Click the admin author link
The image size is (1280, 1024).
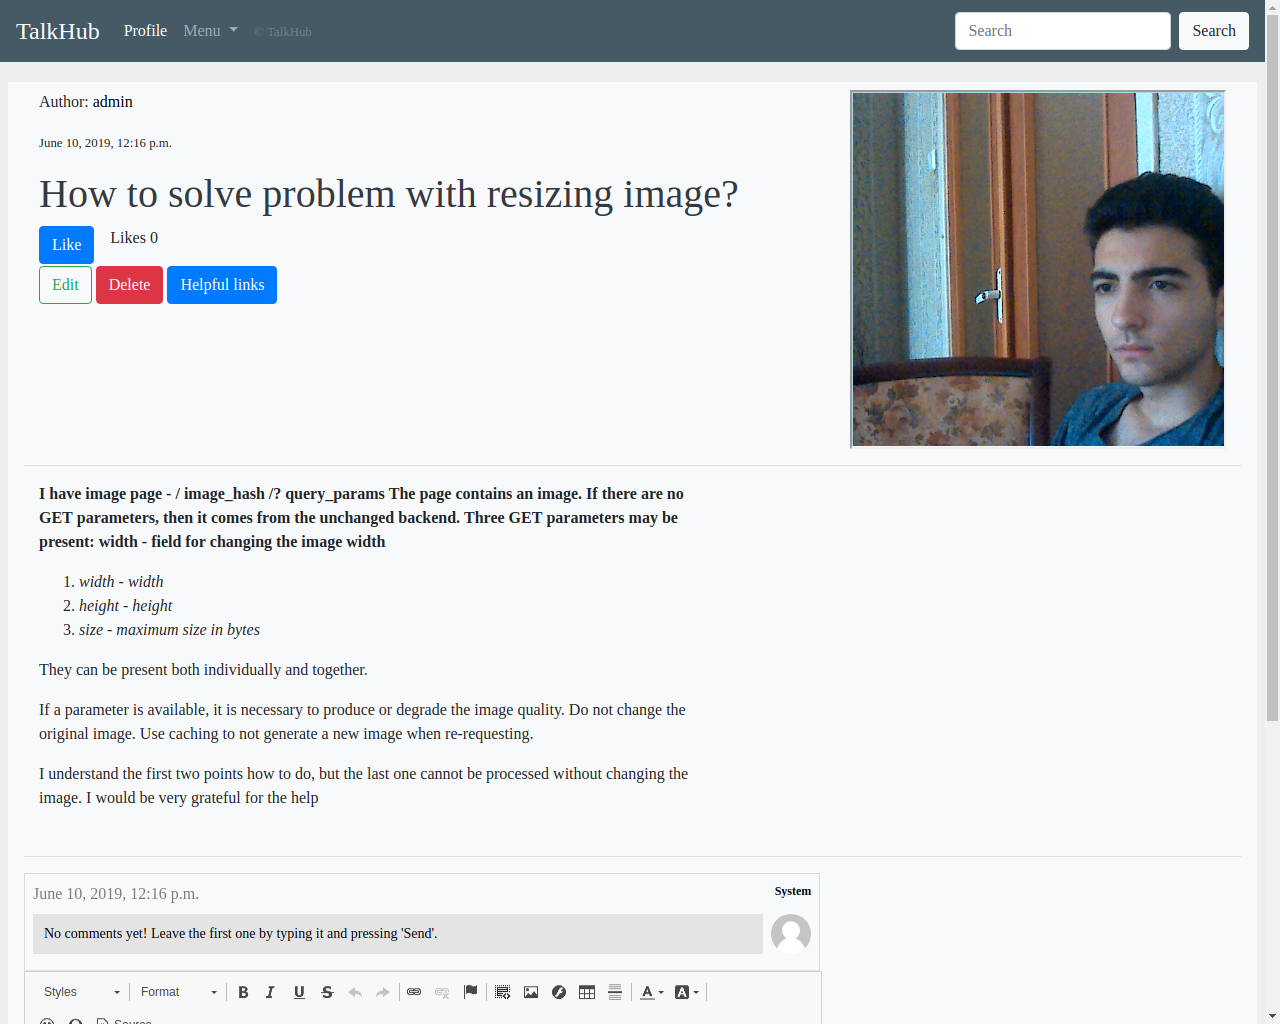113,102
